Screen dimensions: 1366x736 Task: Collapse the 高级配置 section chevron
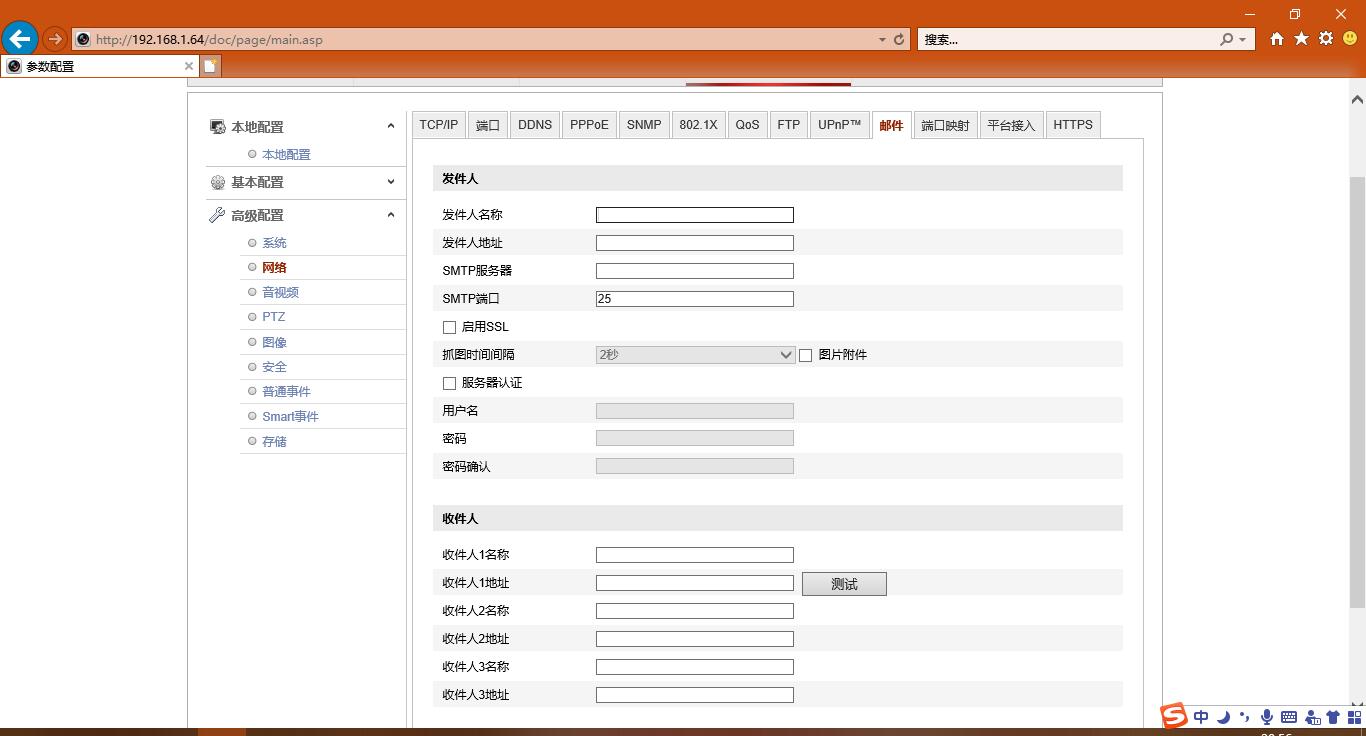pyautogui.click(x=391, y=215)
